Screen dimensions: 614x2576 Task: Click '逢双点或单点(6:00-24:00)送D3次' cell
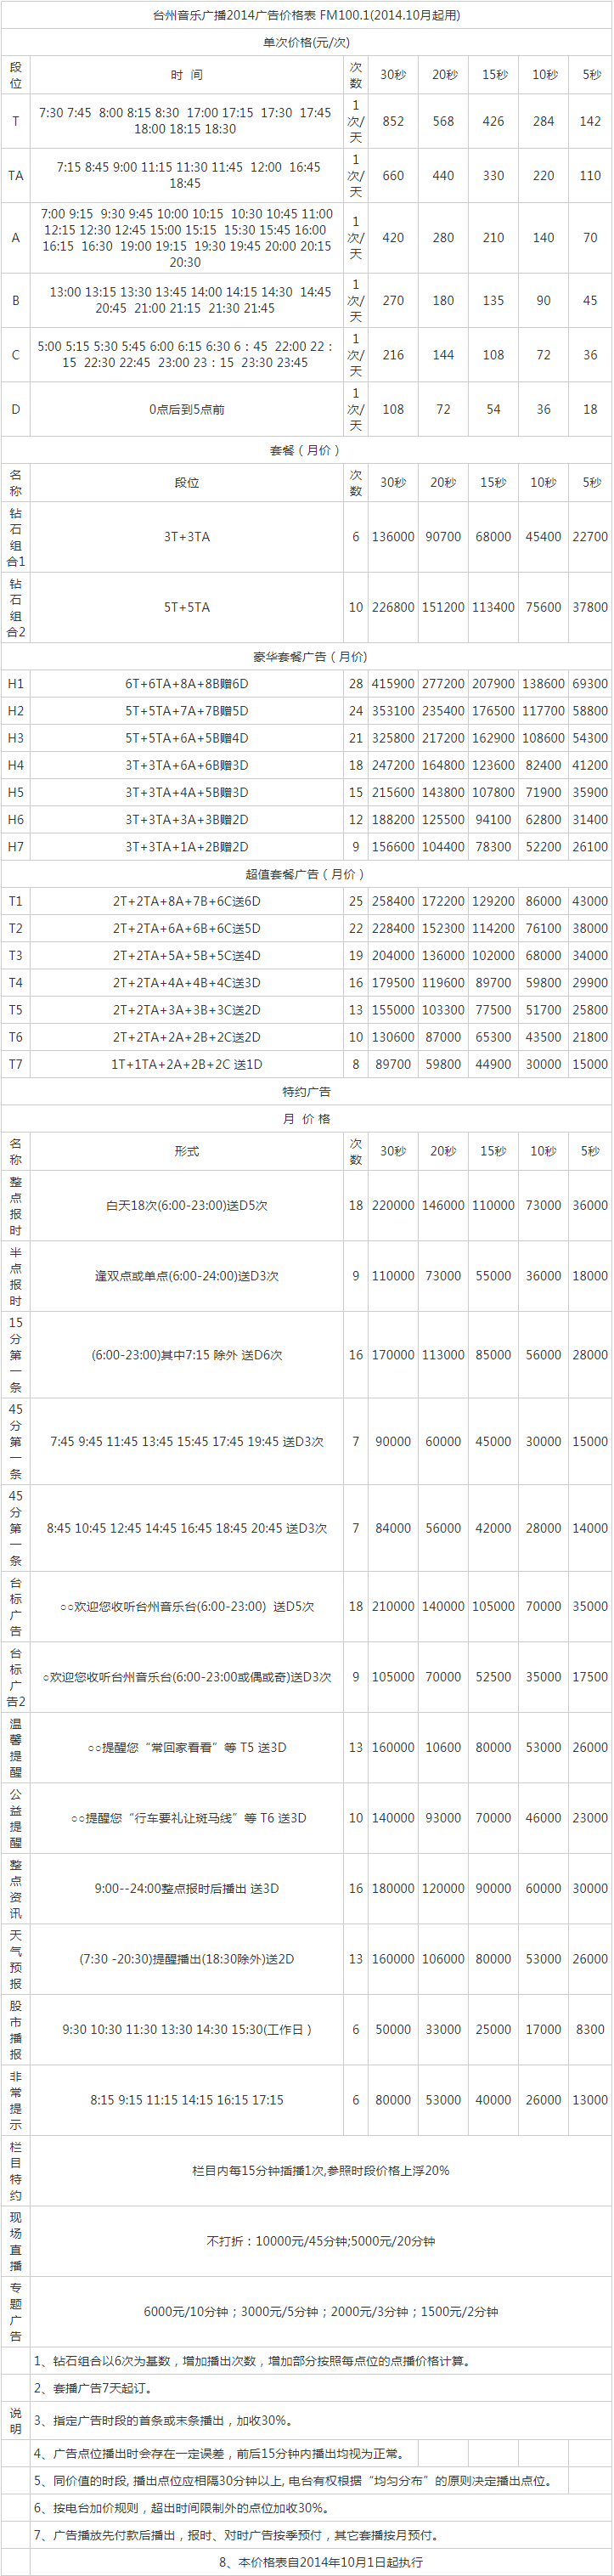(x=187, y=1276)
